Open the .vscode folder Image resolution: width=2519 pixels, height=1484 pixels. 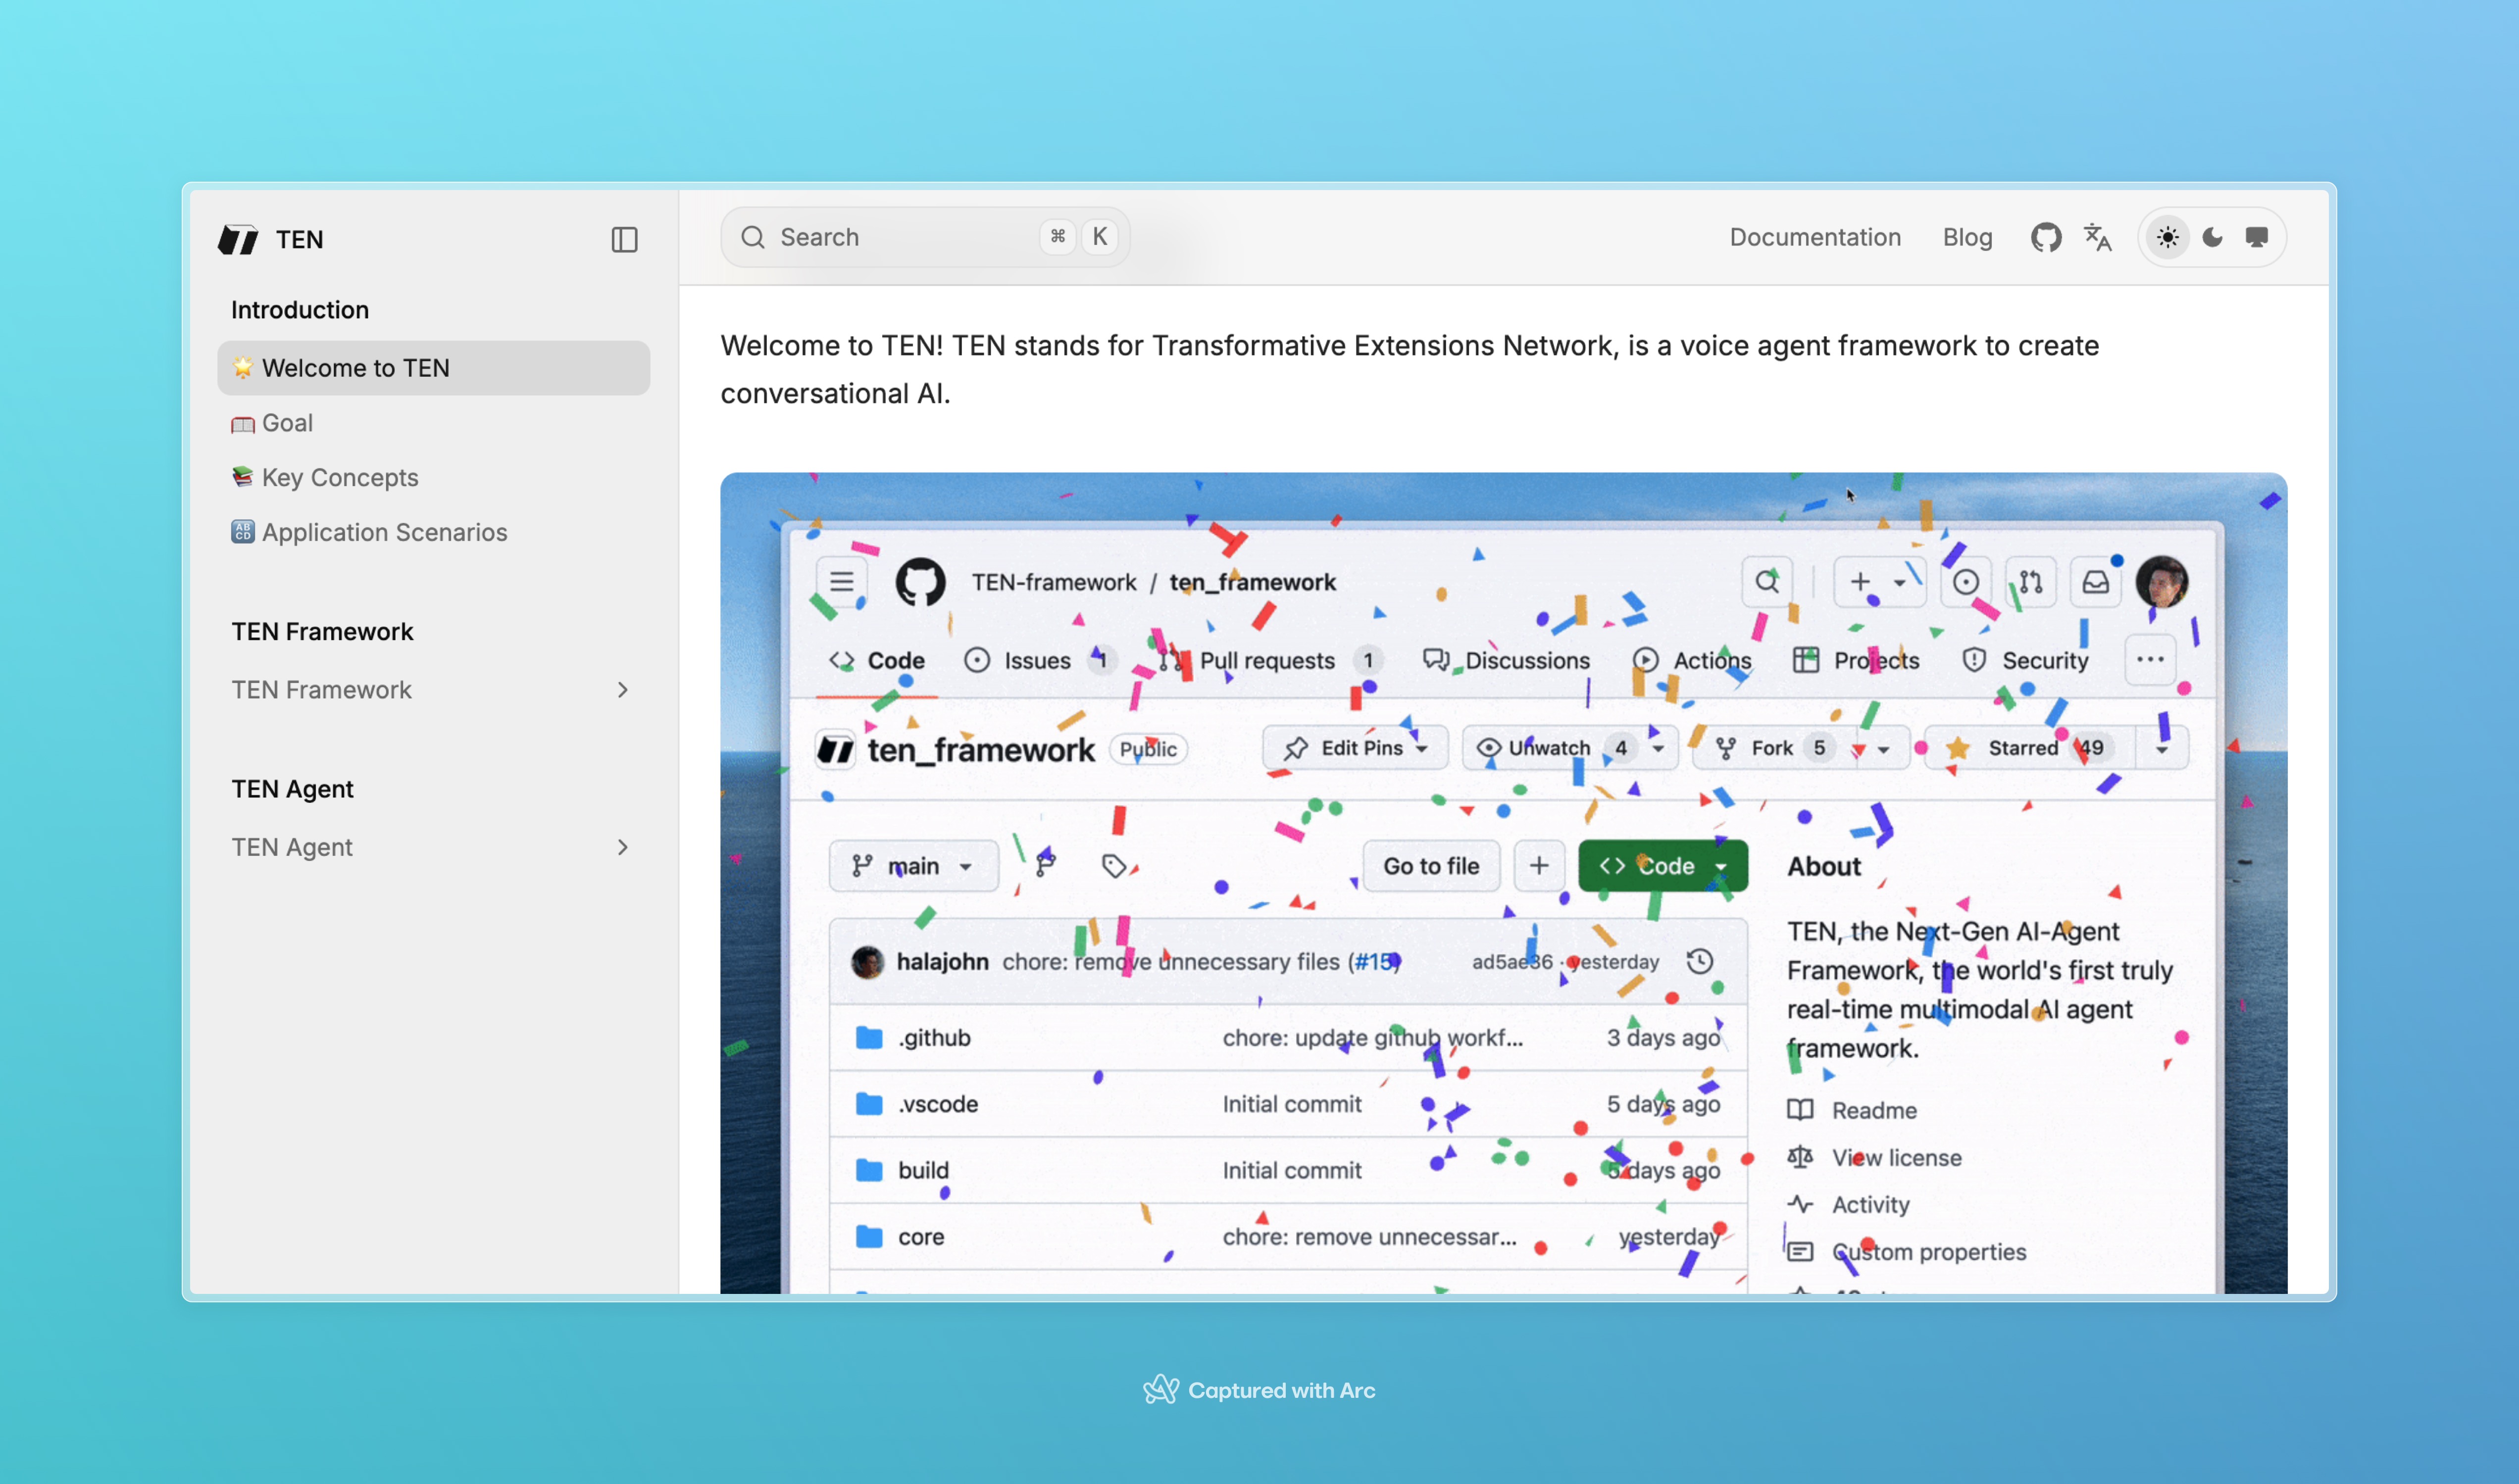coord(937,1104)
